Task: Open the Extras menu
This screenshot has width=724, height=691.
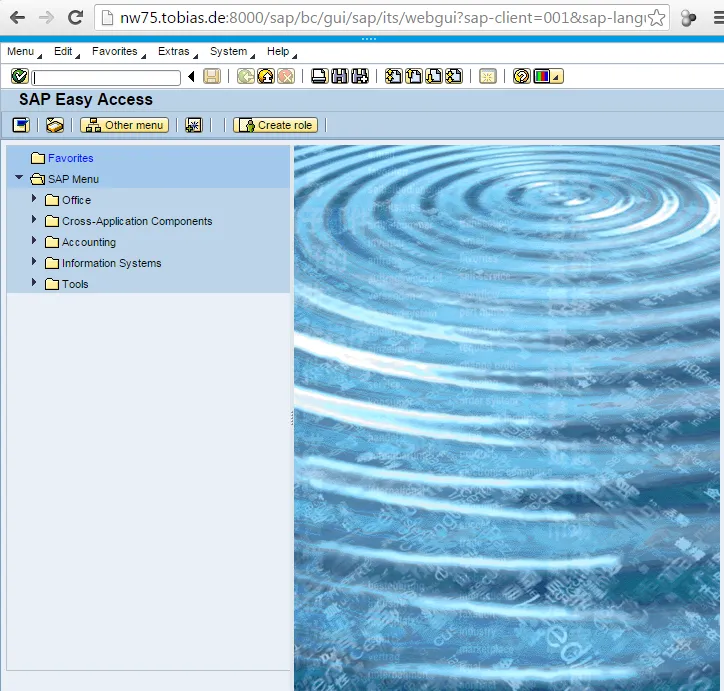Action: point(173,52)
